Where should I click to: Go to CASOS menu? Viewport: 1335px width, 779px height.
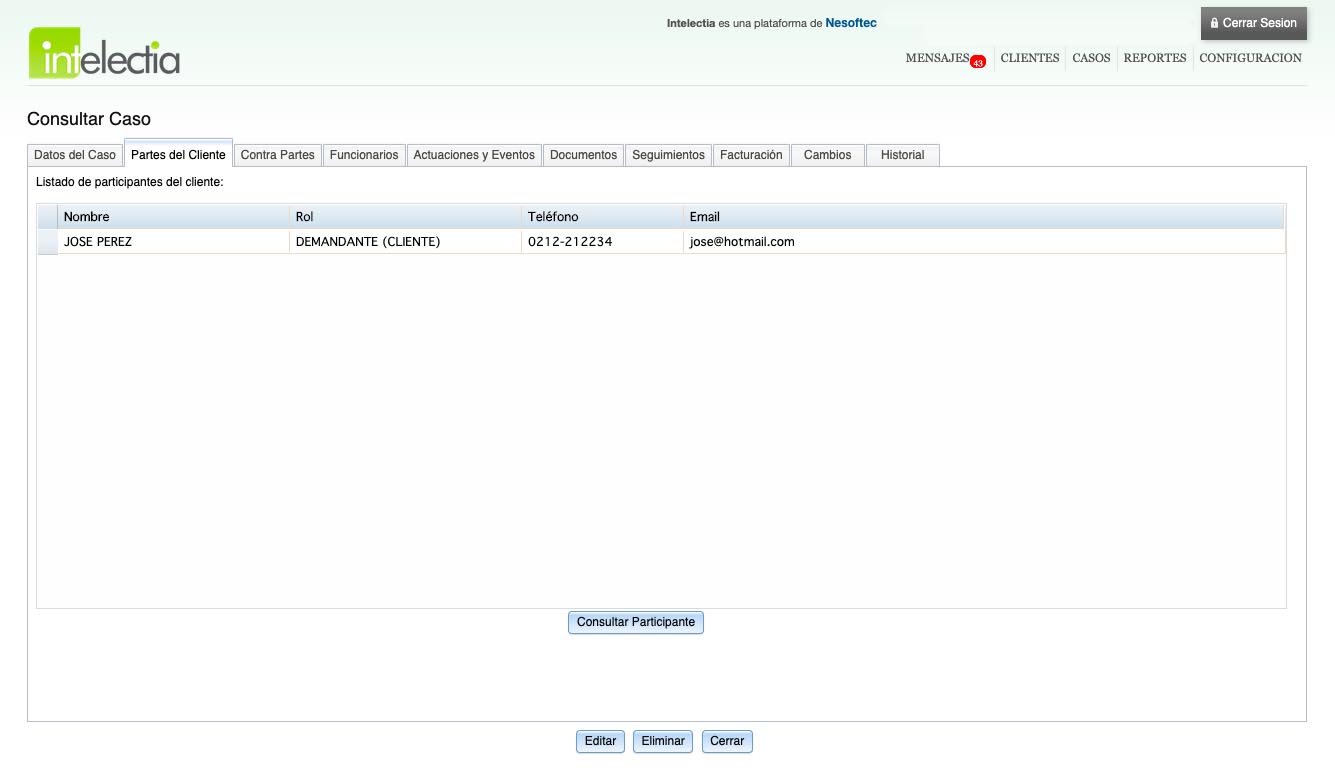pos(1091,58)
